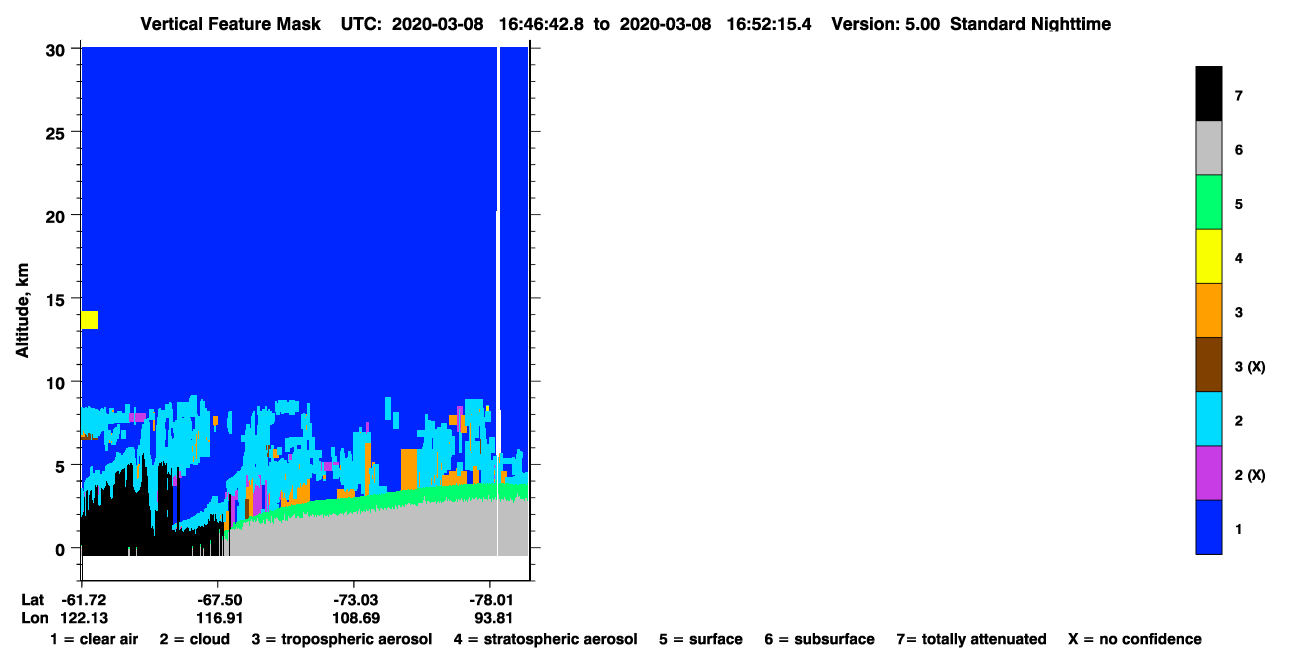Click the end time '16:52:15.4' in title
Viewport: 1300px width, 667px height.
pos(771,24)
